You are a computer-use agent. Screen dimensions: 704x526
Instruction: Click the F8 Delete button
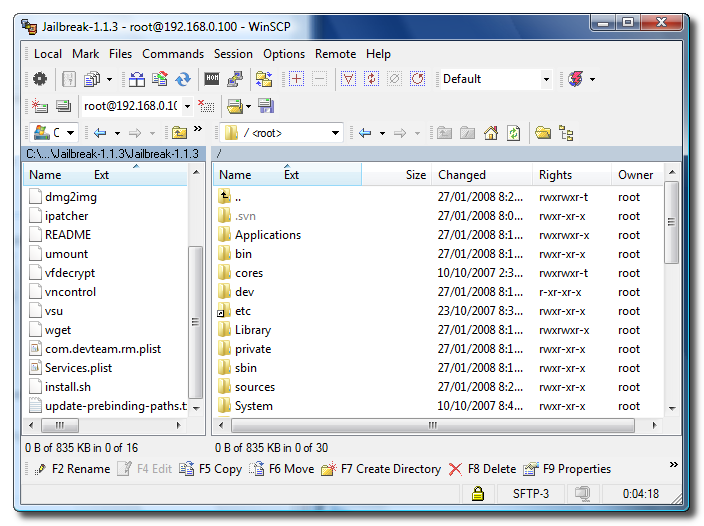pyautogui.click(x=482, y=469)
